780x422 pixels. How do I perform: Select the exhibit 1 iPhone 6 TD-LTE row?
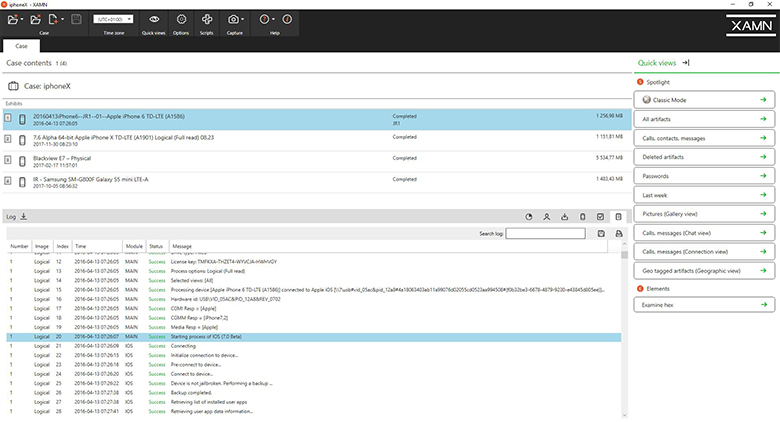317,119
